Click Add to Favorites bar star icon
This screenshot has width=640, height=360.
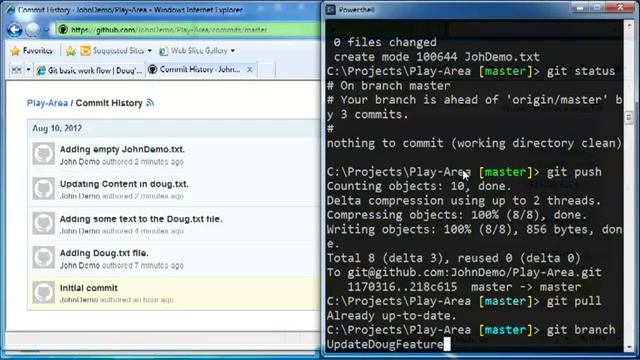click(71, 51)
